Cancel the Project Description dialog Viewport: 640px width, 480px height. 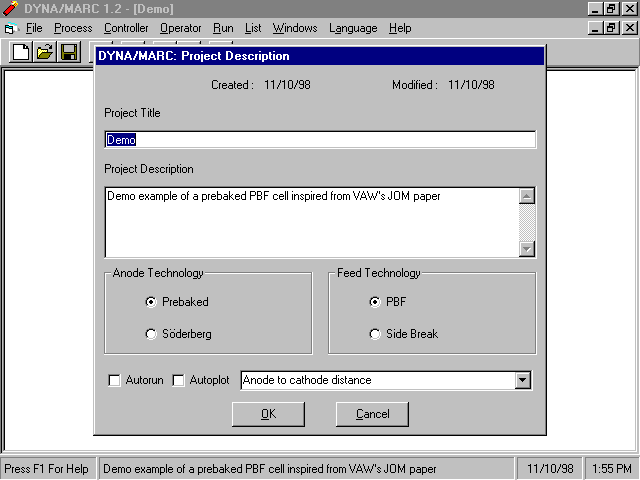pyautogui.click(x=372, y=414)
